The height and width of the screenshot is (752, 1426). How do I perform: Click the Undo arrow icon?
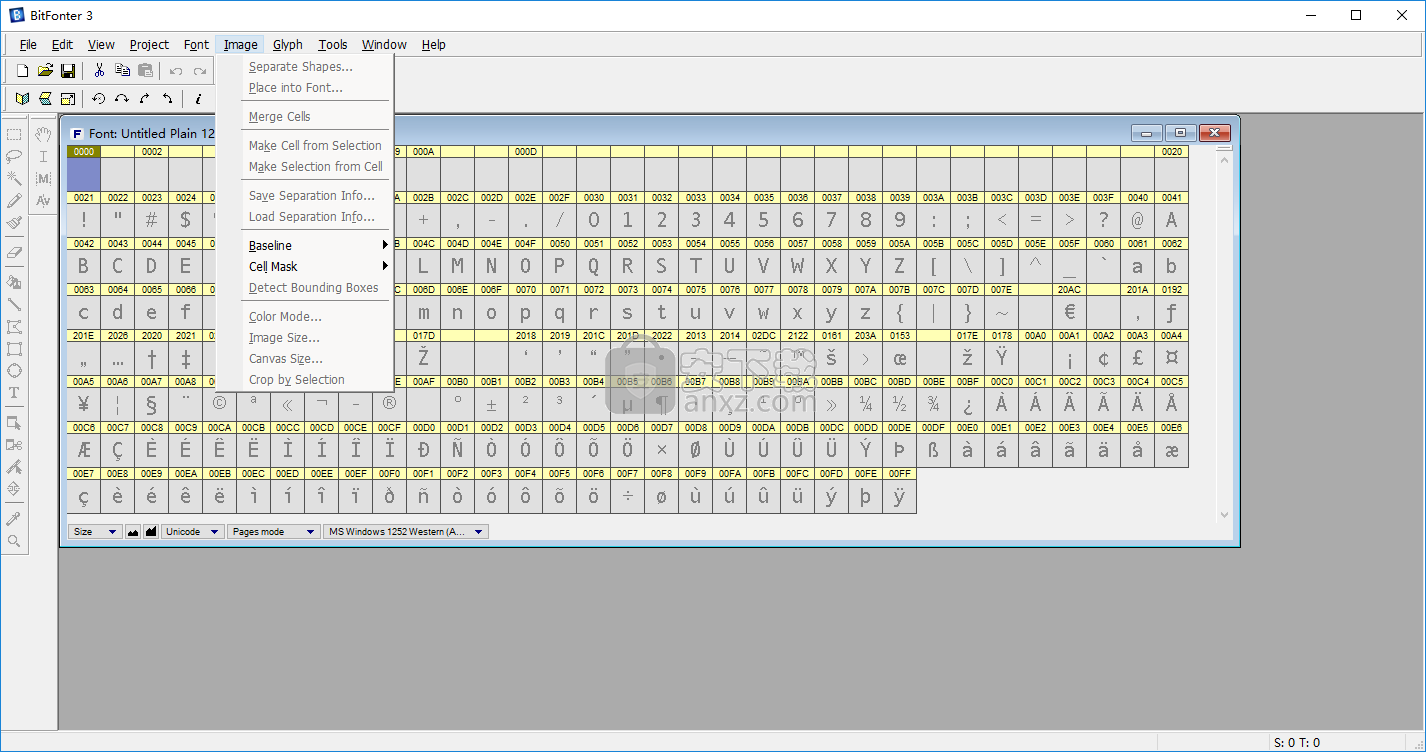click(x=176, y=71)
